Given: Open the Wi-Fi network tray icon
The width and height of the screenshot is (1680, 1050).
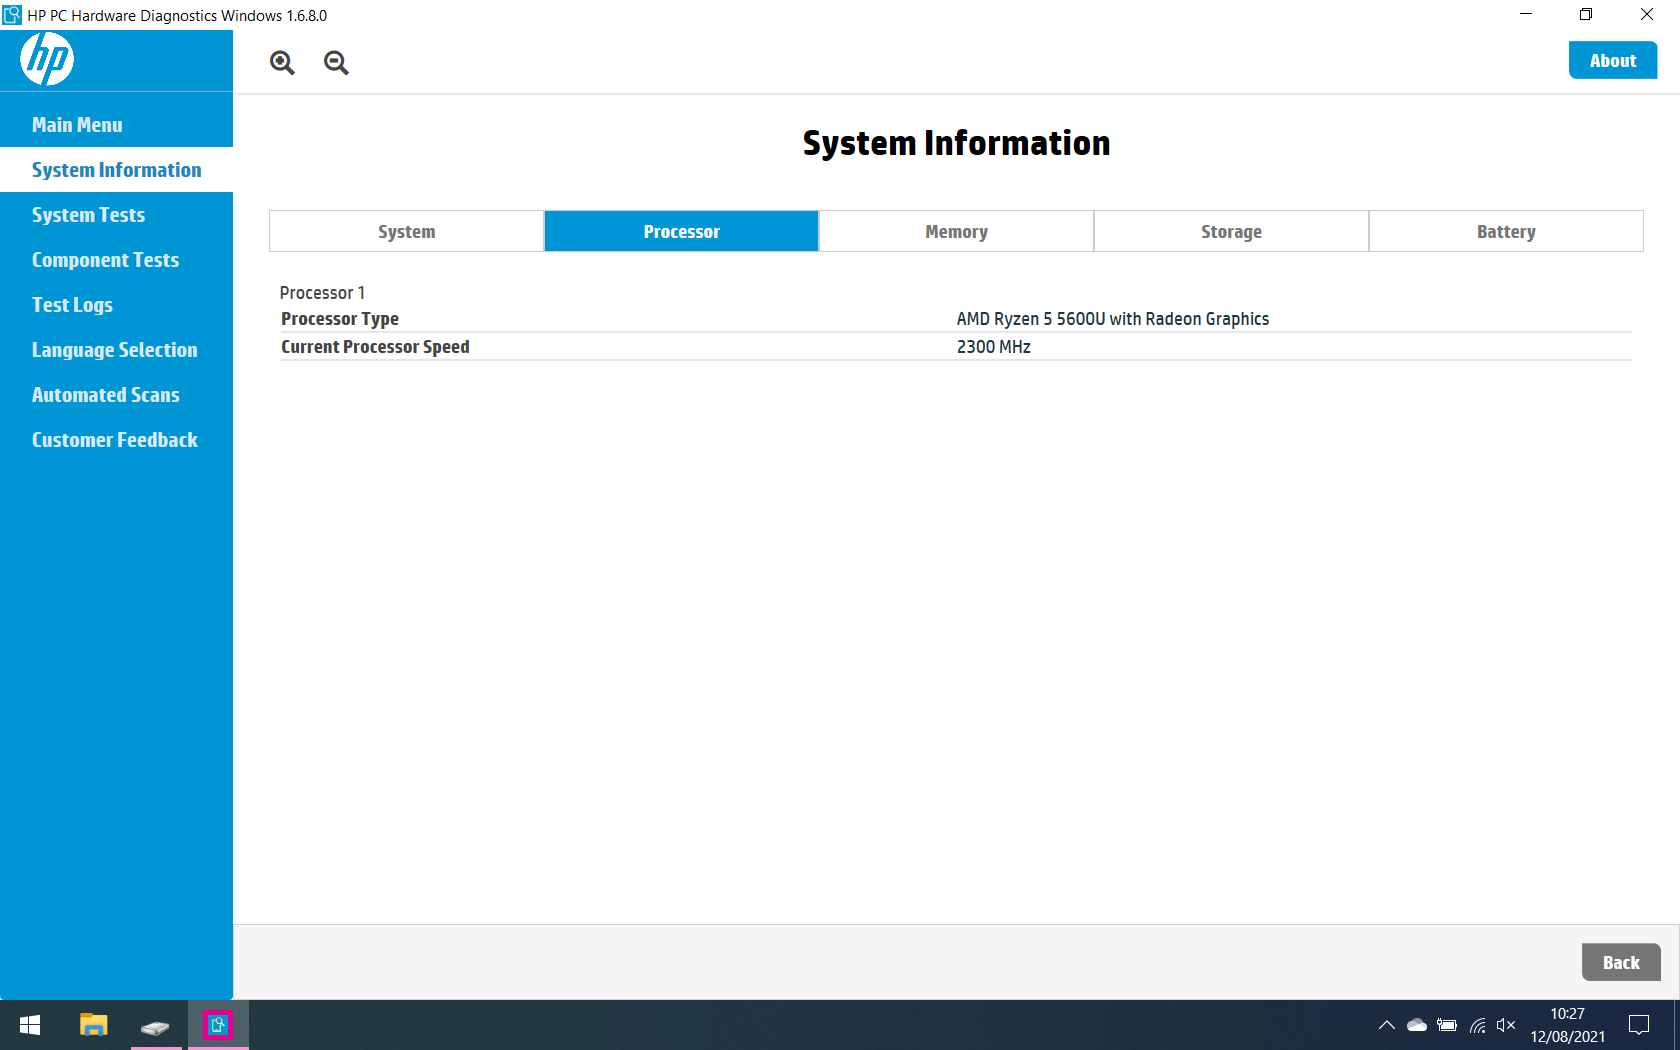Looking at the screenshot, I should coord(1477,1025).
